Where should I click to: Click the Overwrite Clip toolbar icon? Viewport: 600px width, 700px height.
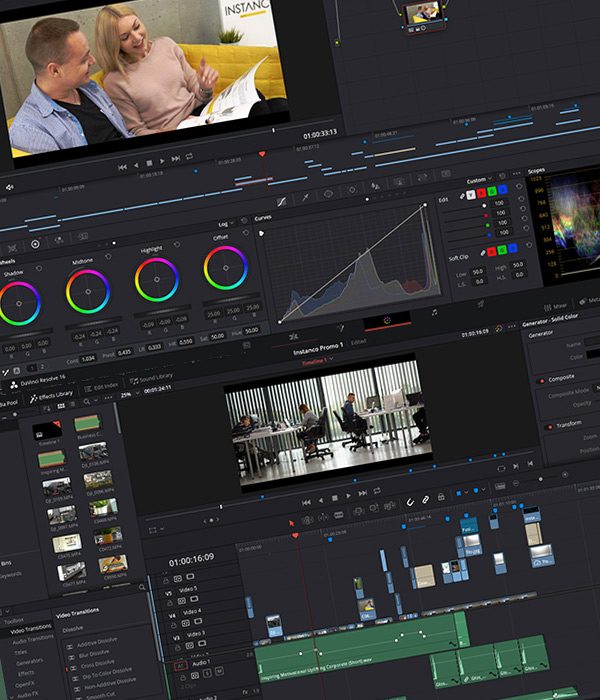[374, 508]
